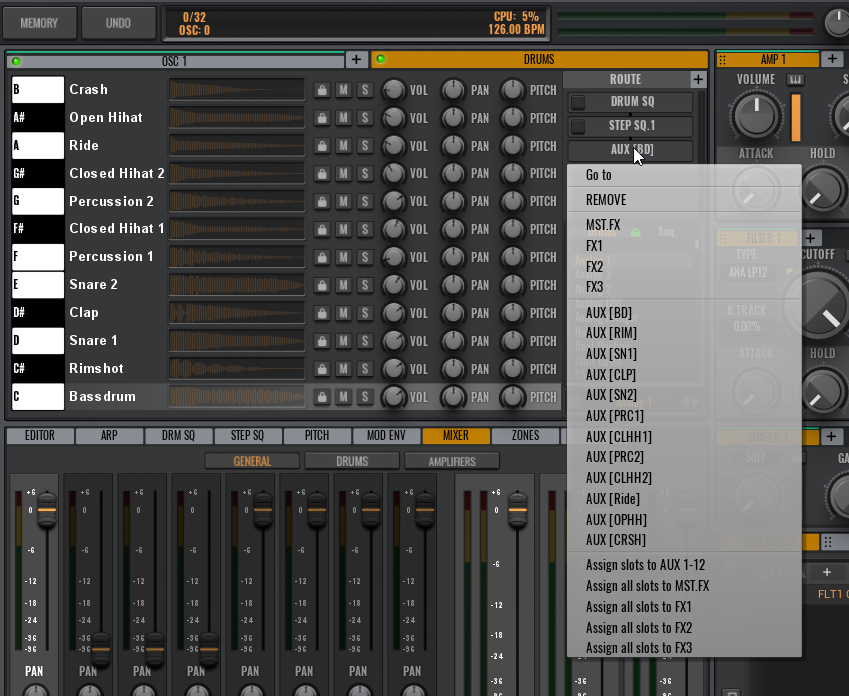Click the Bassdrum waveform display

tap(237, 396)
